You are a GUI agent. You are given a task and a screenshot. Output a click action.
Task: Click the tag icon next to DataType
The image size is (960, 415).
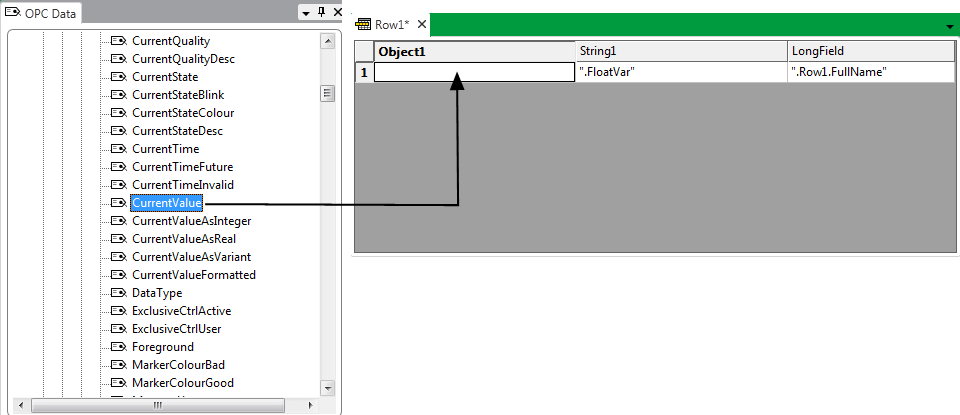pos(118,293)
